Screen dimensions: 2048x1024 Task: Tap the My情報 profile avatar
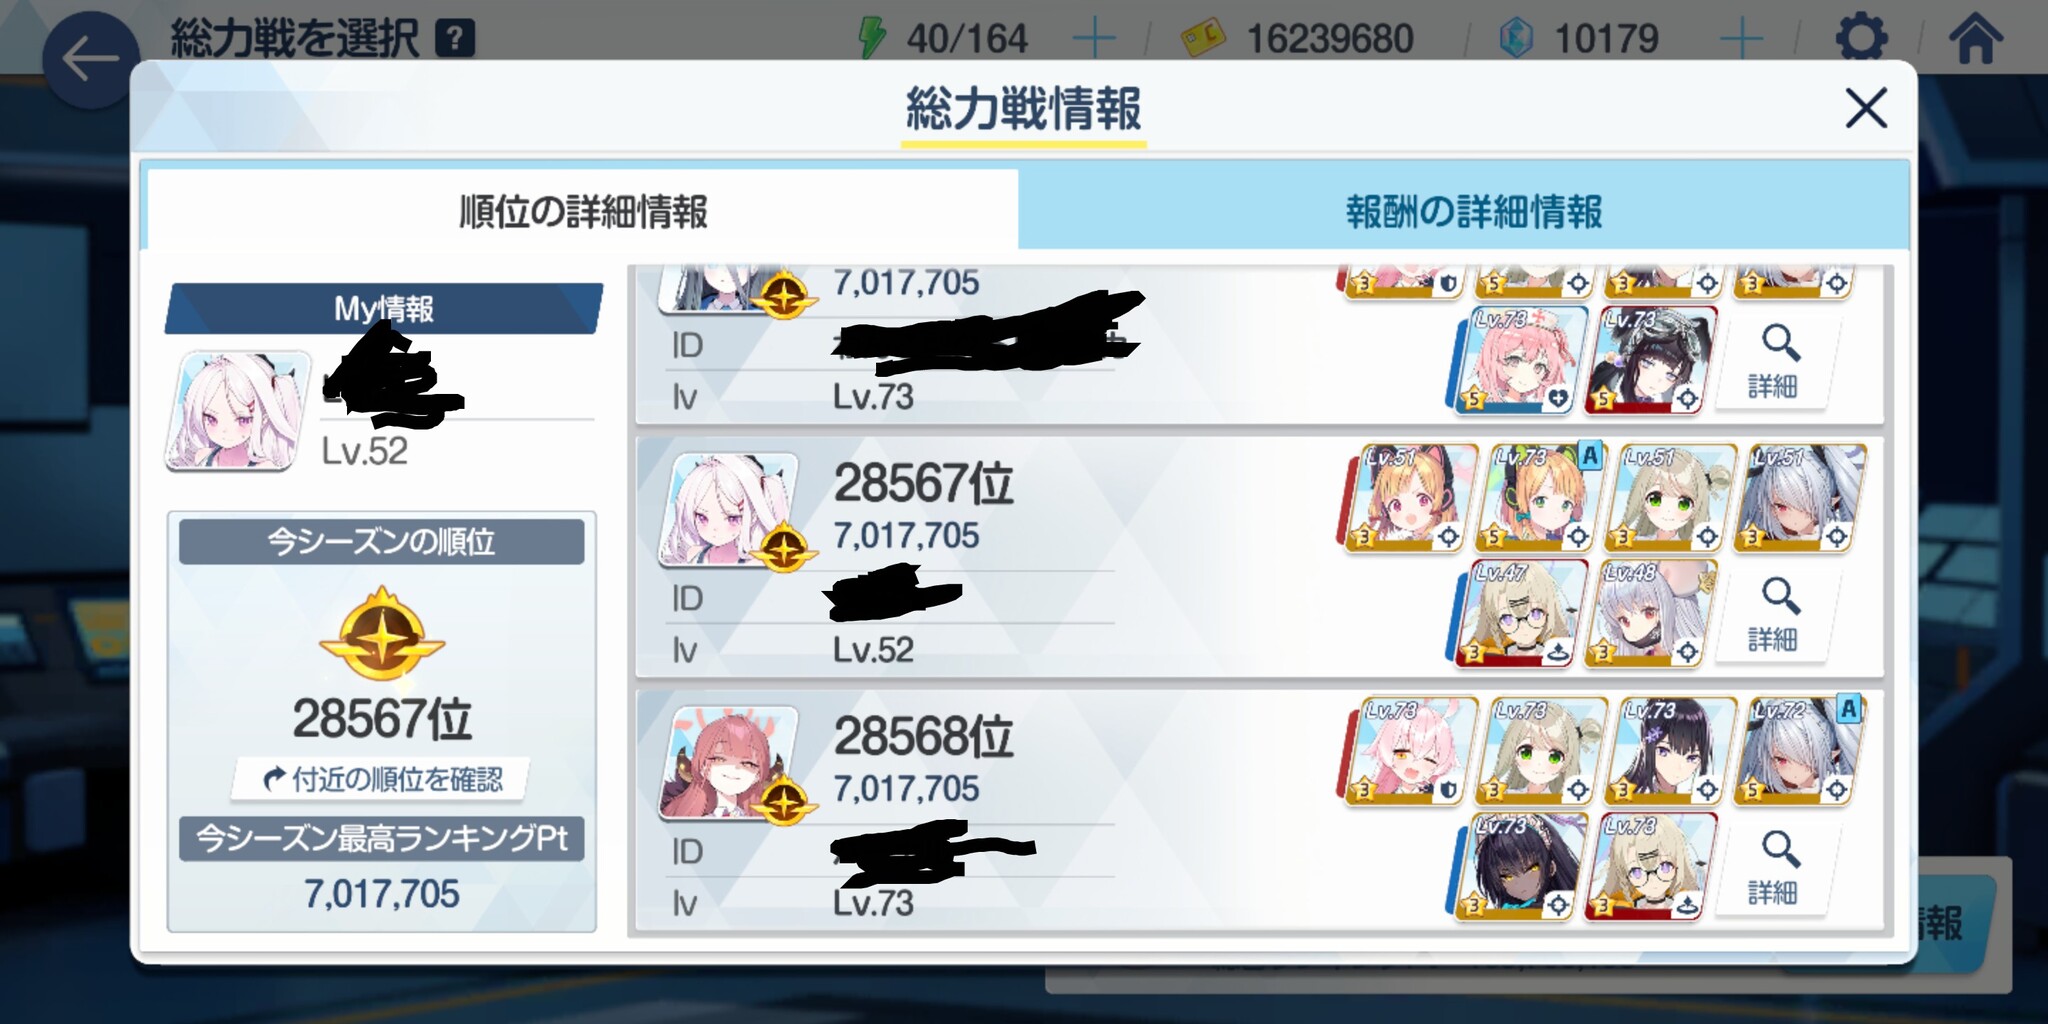(239, 410)
